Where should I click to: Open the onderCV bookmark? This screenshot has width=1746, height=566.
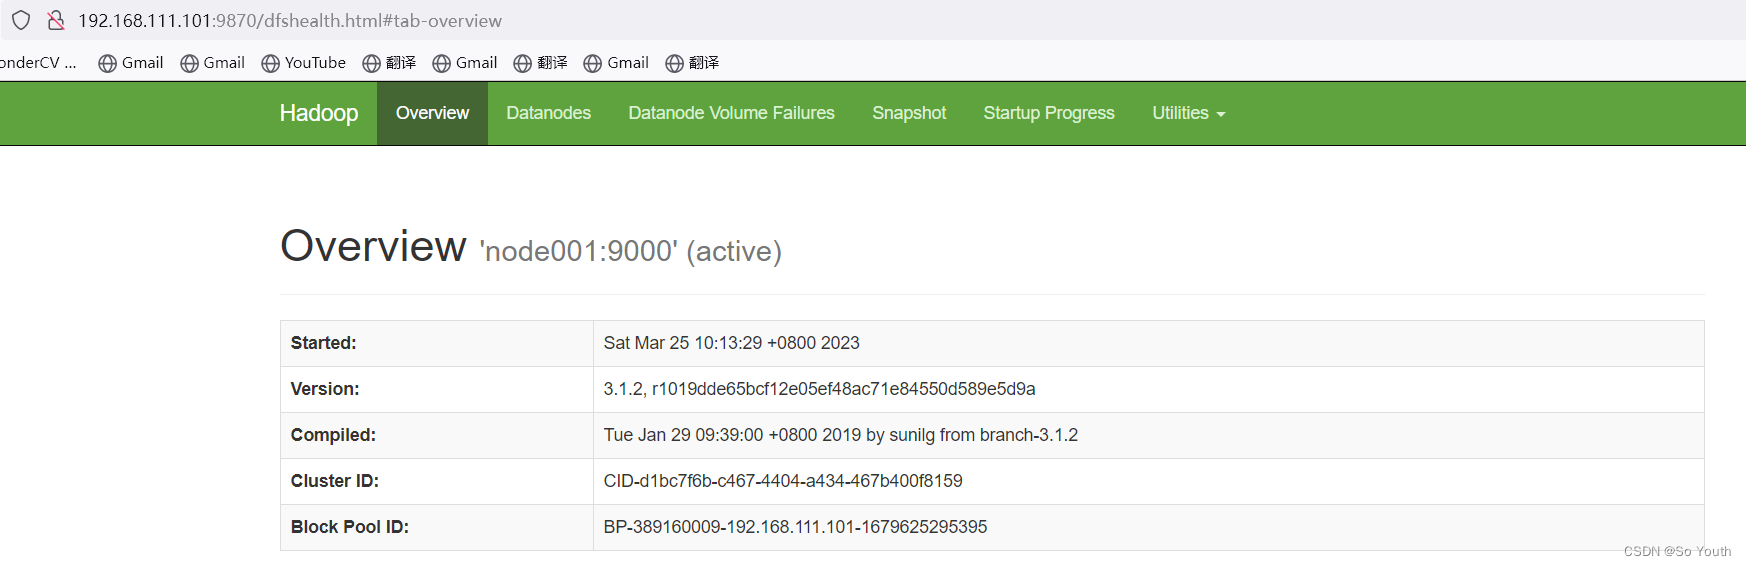pos(38,63)
